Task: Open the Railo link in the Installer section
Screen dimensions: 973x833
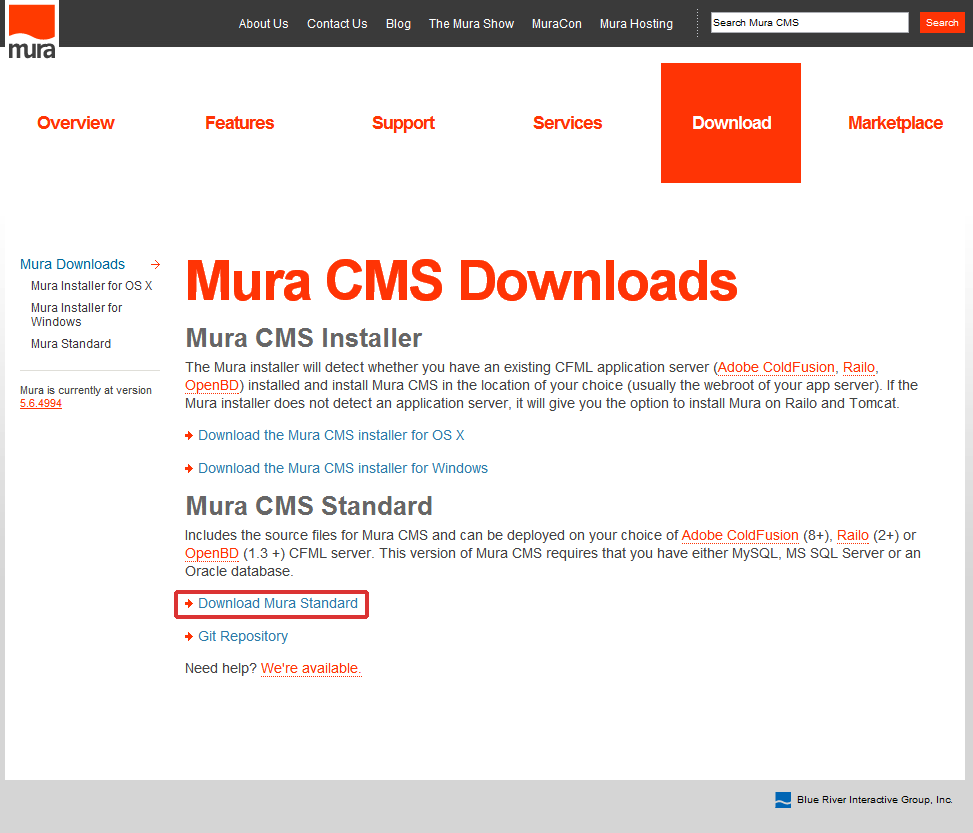Action: click(858, 367)
